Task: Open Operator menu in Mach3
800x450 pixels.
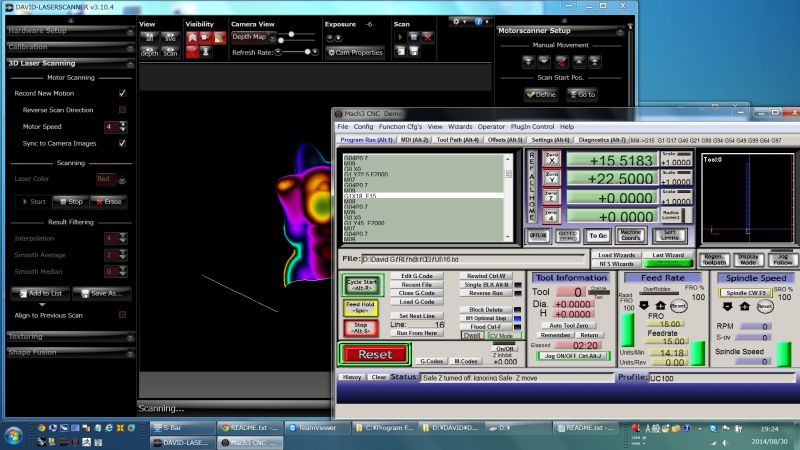Action: pos(491,127)
